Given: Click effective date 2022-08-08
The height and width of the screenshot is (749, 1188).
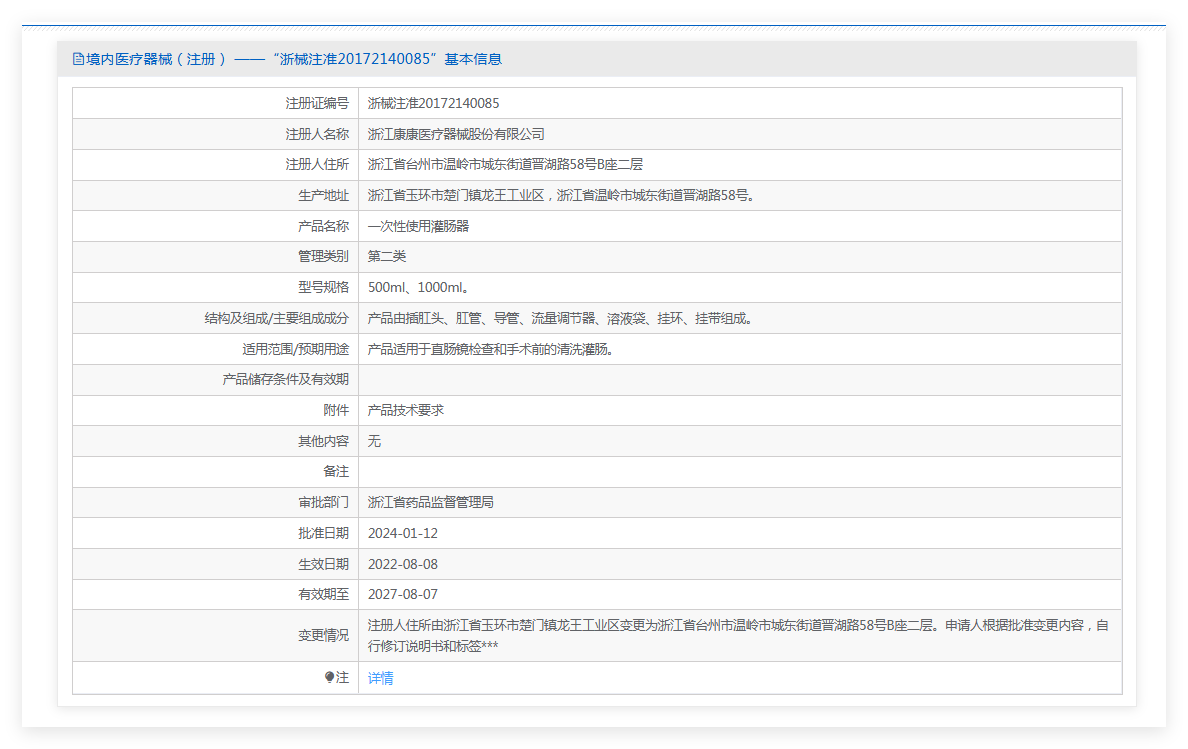Looking at the screenshot, I should [x=402, y=564].
